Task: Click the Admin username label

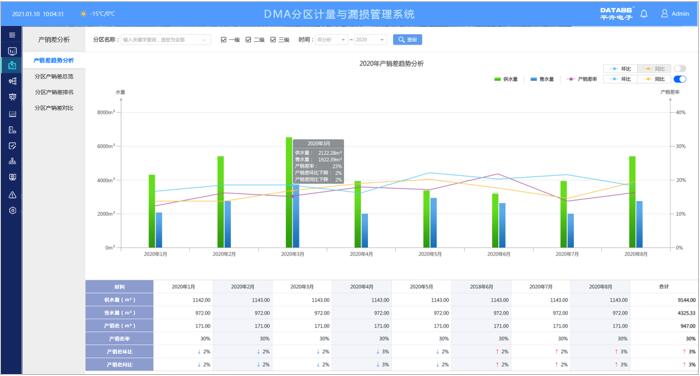Action: 680,14
